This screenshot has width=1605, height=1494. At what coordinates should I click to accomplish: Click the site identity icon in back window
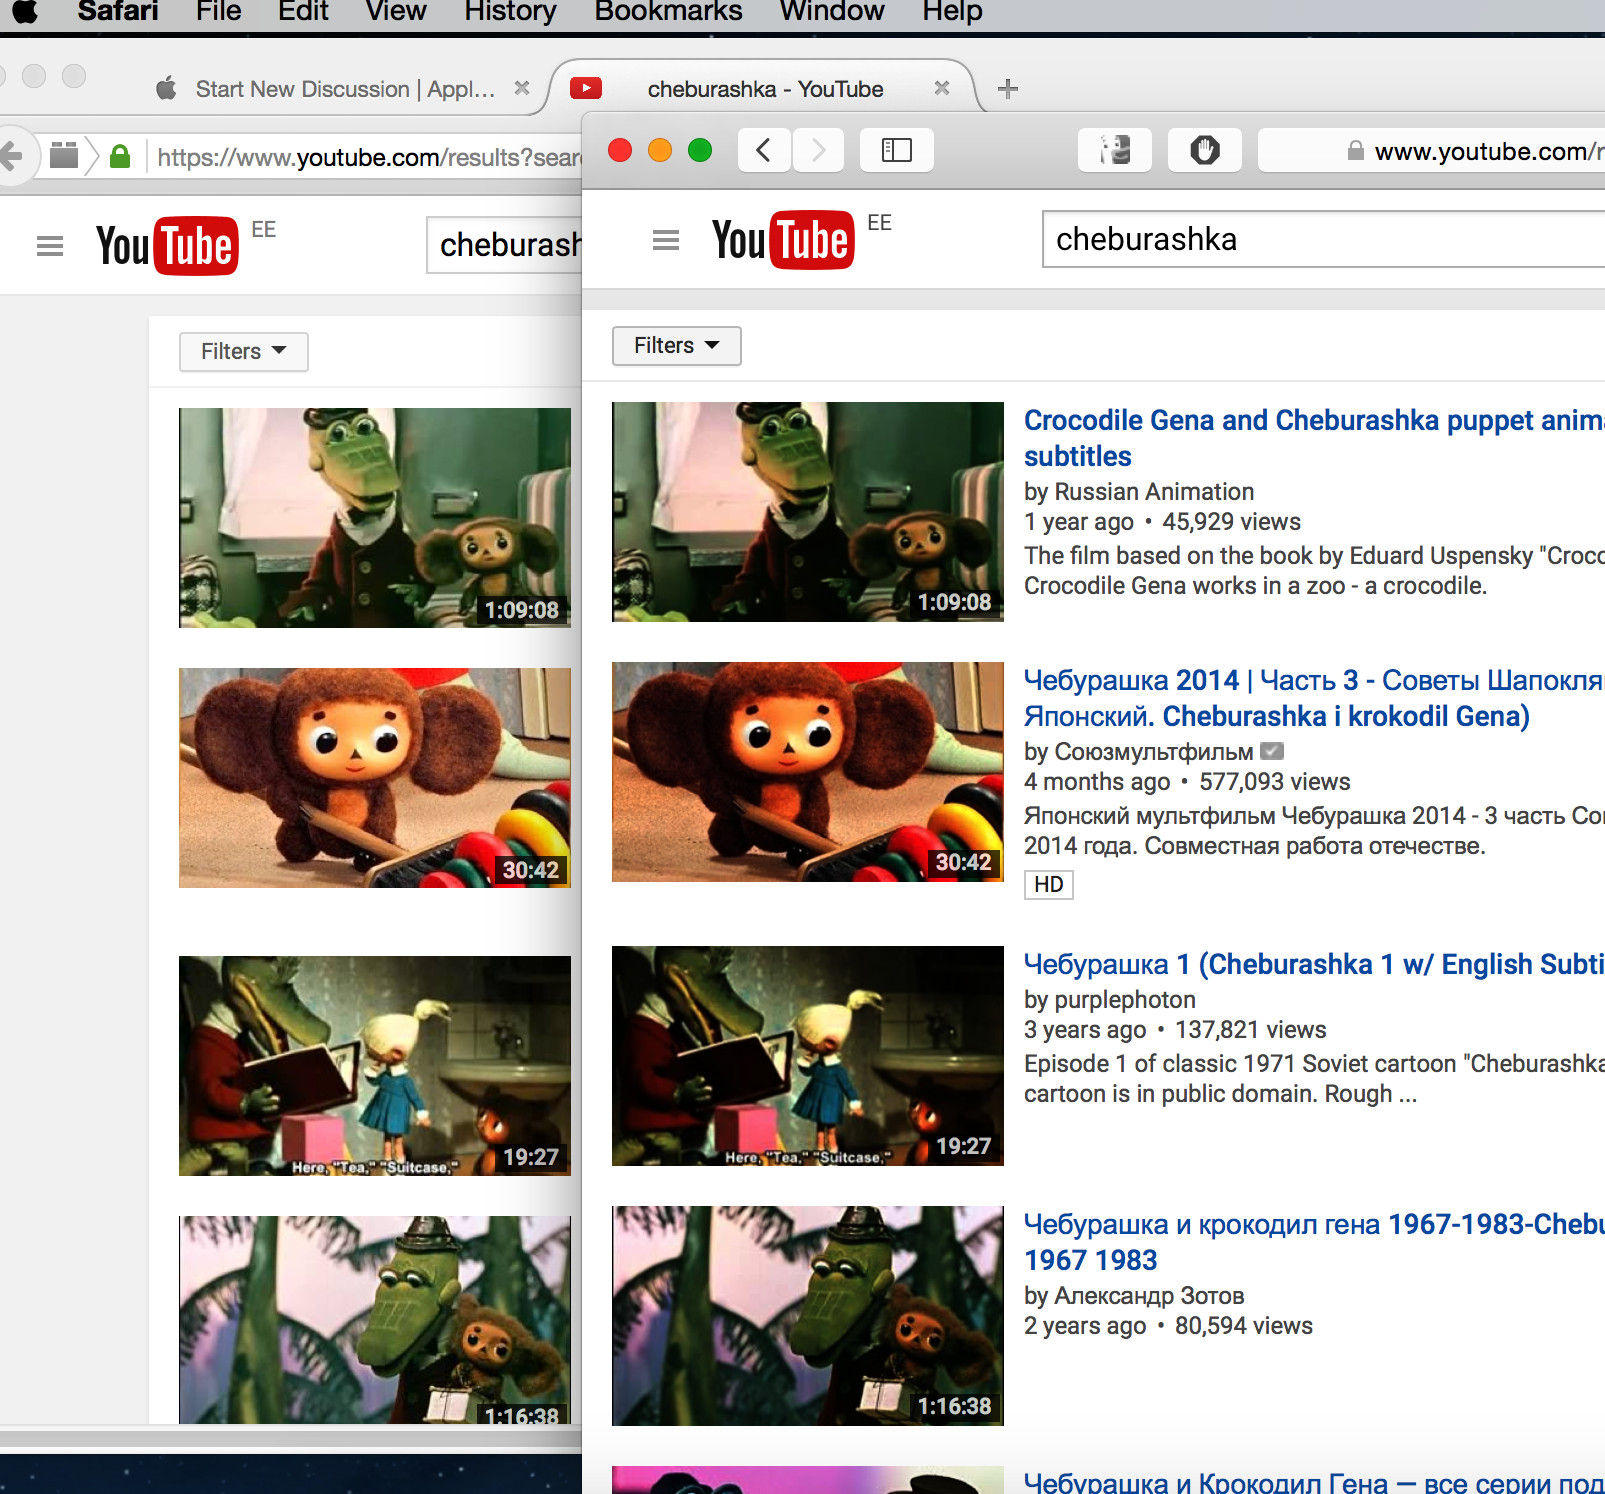click(64, 155)
